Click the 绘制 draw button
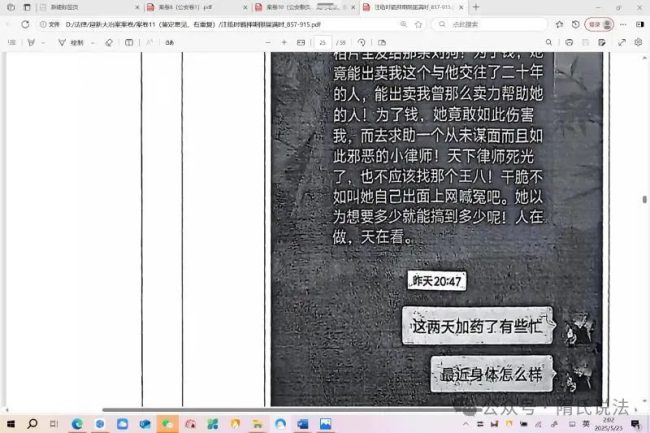The height and width of the screenshot is (433, 650). tap(76, 42)
